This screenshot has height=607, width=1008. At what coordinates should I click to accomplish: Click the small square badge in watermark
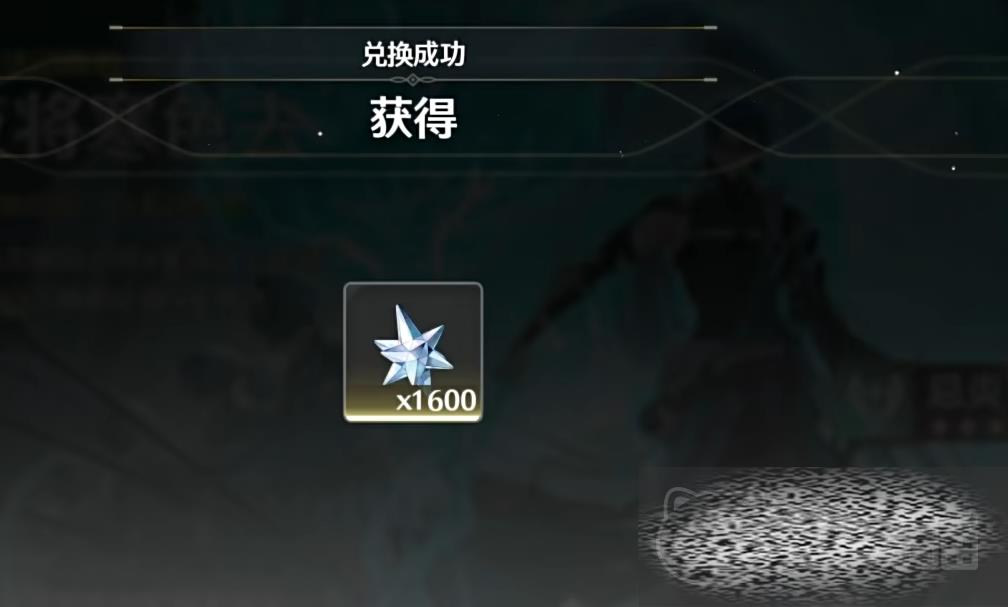[x=960, y=554]
